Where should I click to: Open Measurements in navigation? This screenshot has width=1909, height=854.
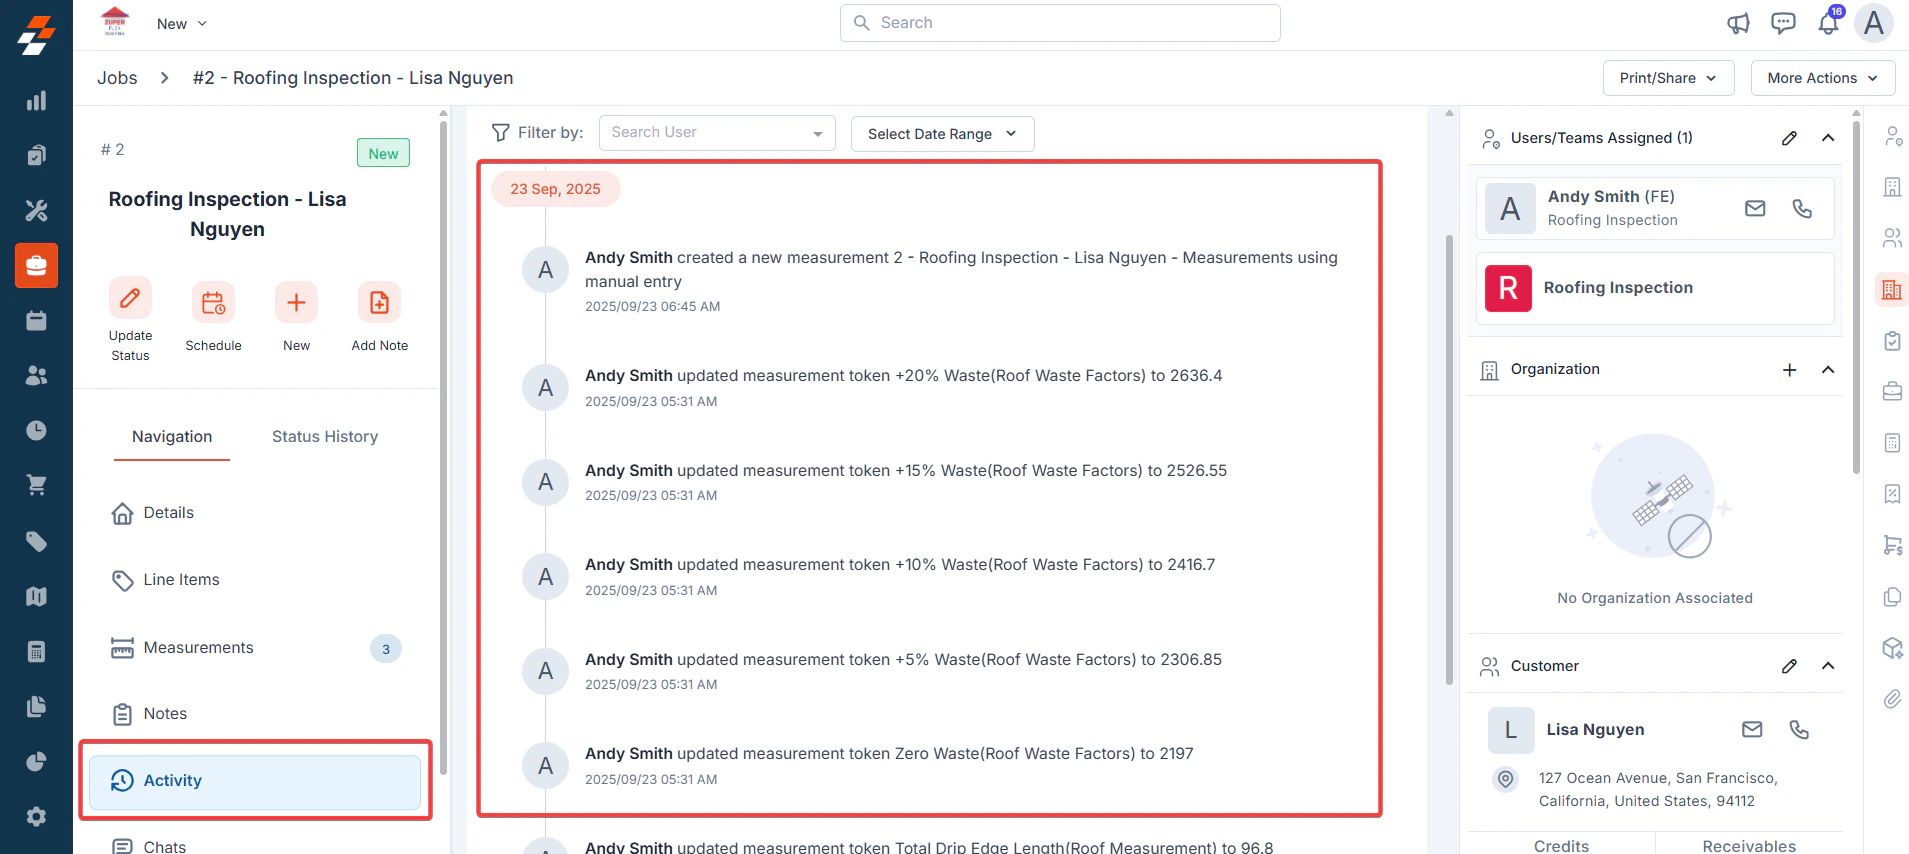[x=255, y=648]
